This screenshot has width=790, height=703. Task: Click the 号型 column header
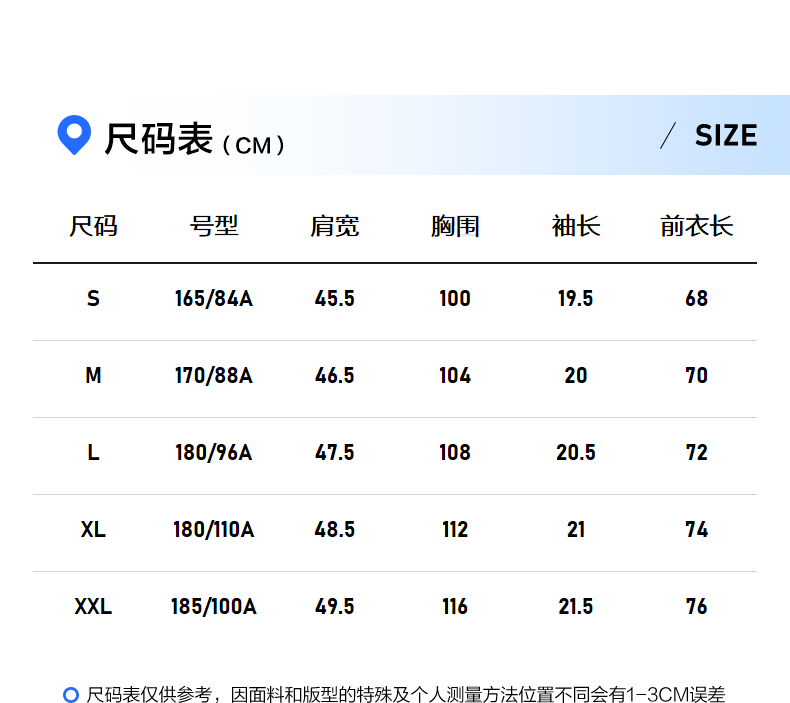[x=214, y=226]
